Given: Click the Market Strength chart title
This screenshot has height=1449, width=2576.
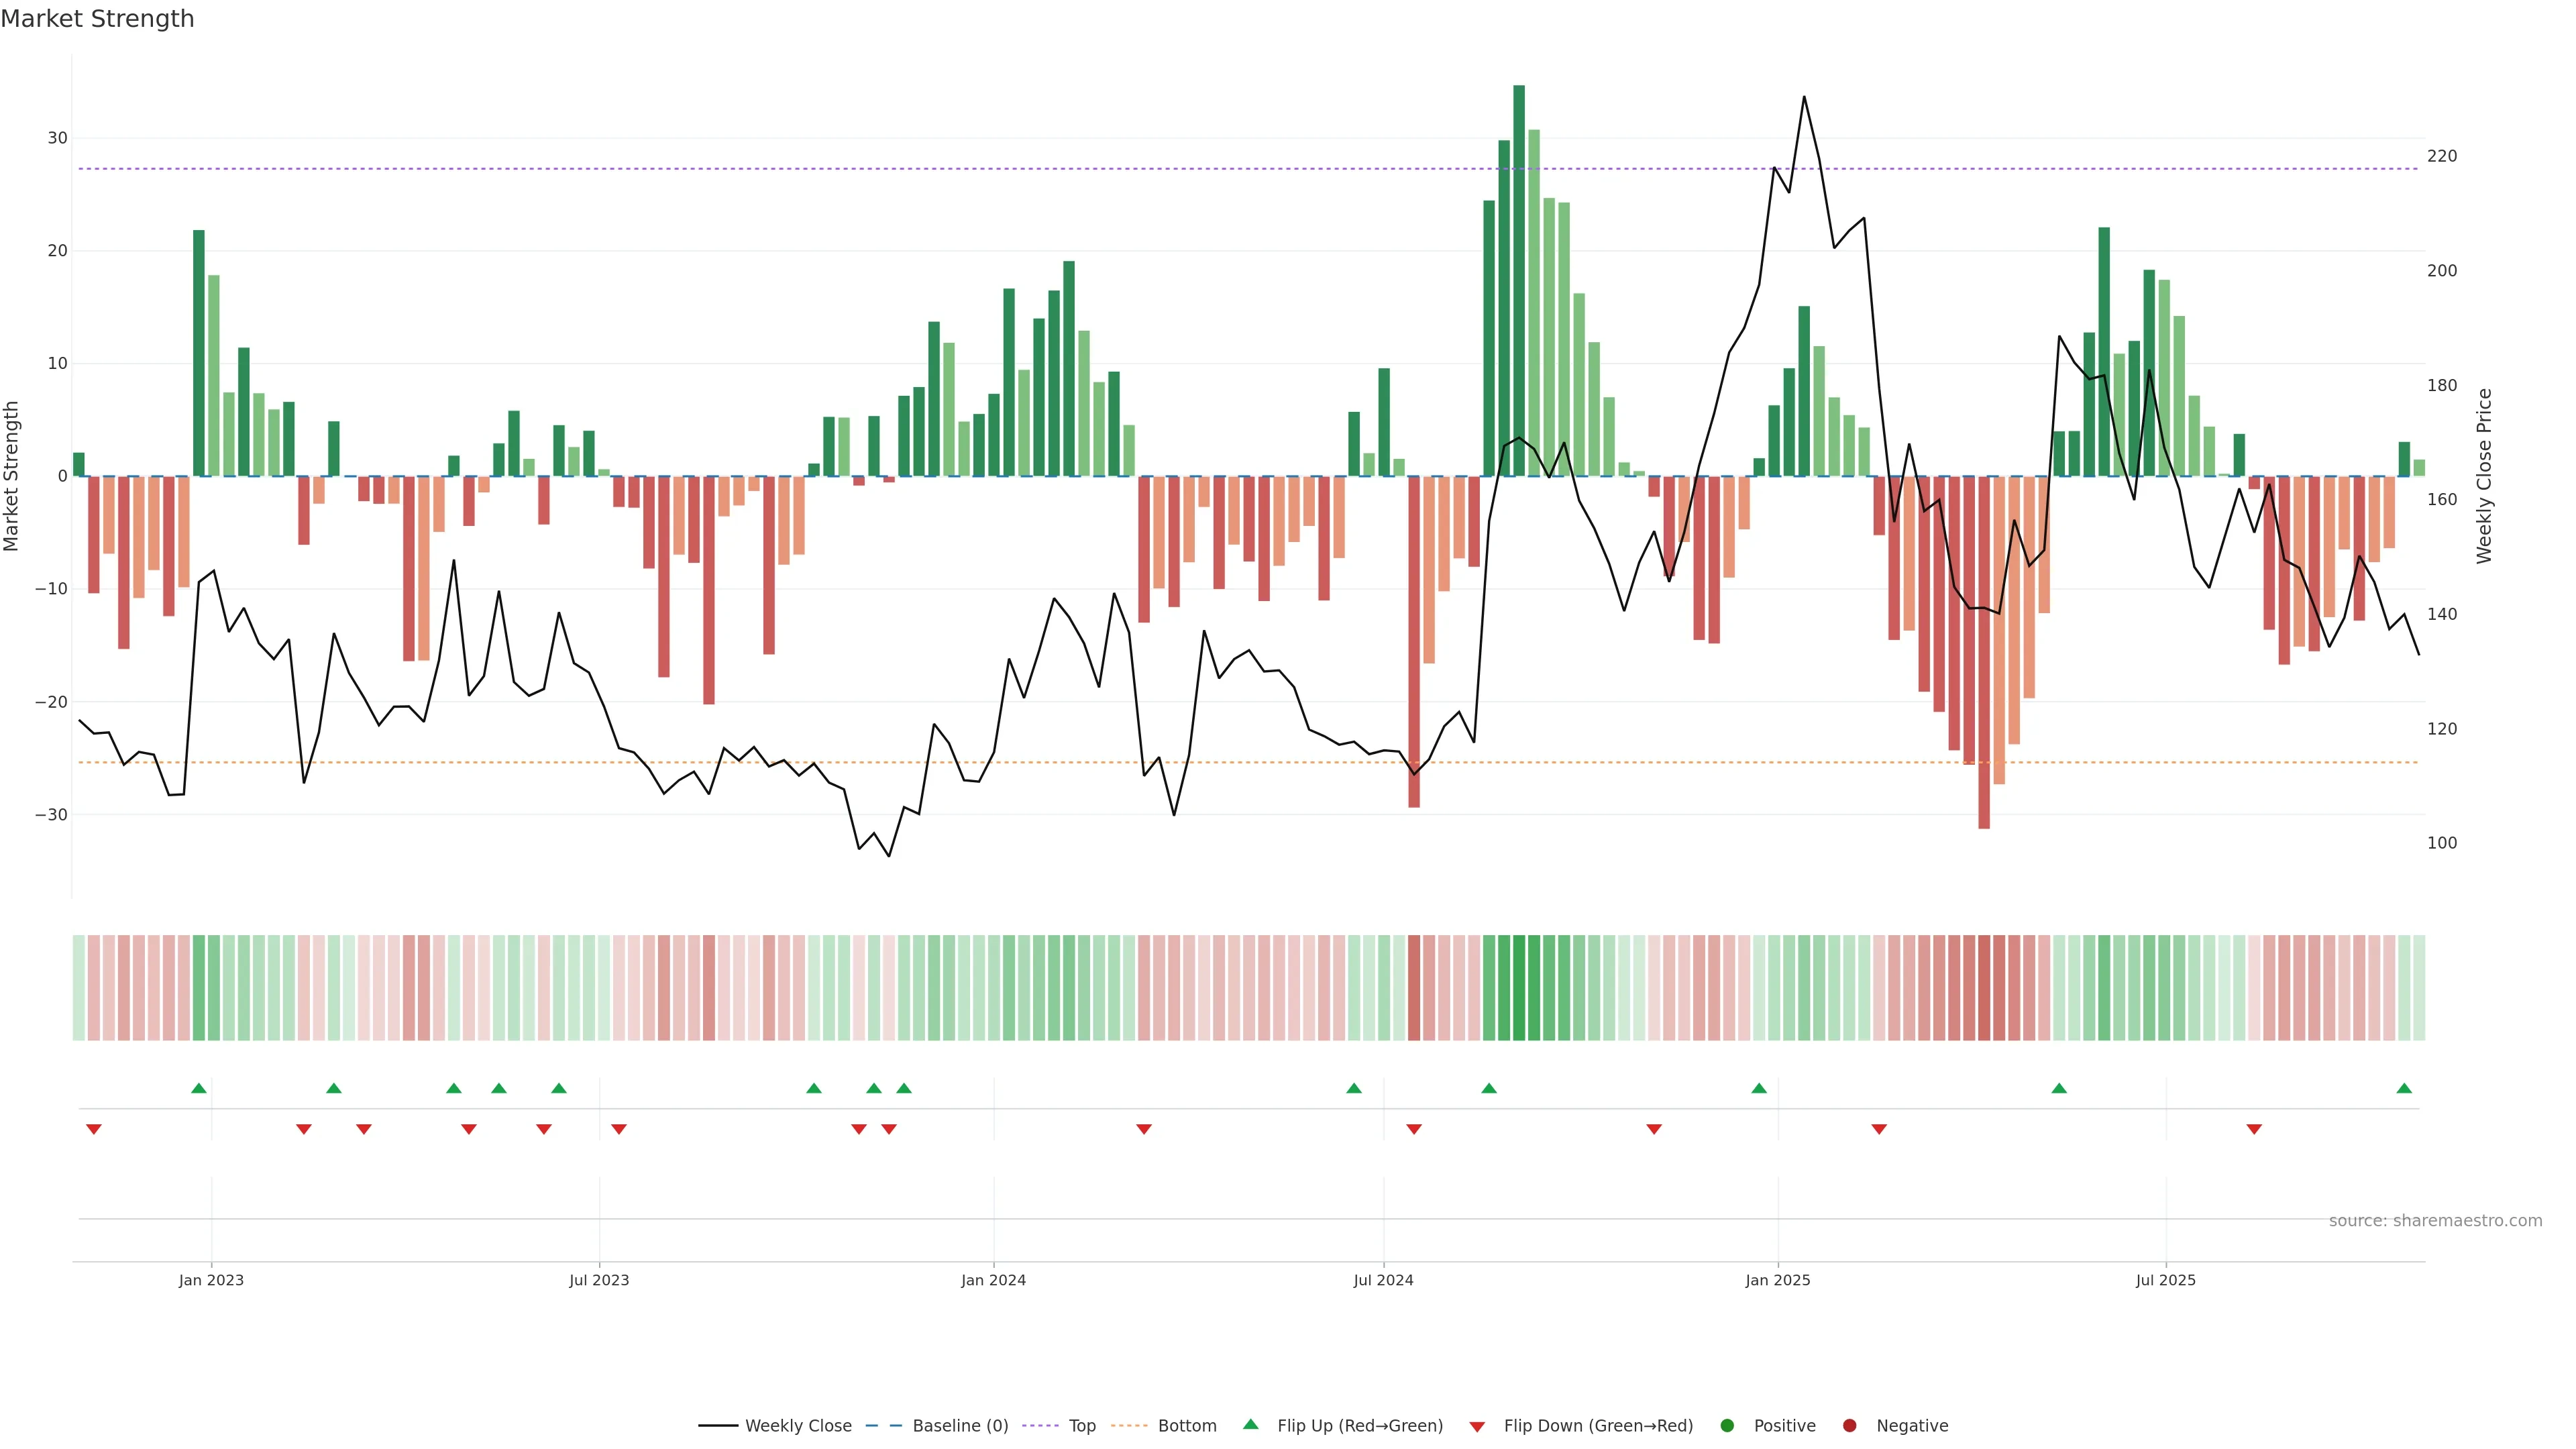Looking at the screenshot, I should point(97,19).
